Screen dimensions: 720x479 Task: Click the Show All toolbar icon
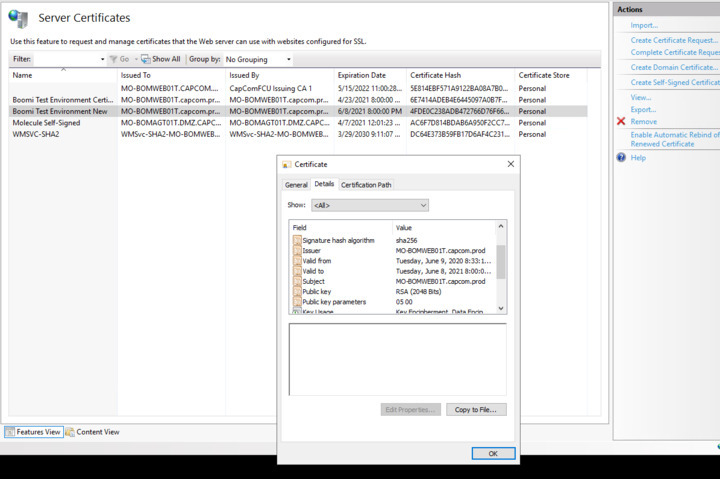pos(145,60)
